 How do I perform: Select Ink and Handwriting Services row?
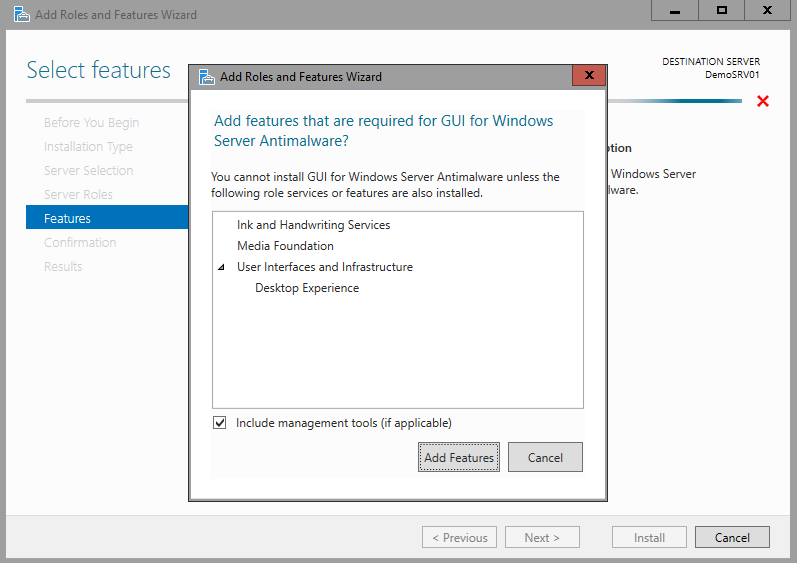point(313,225)
